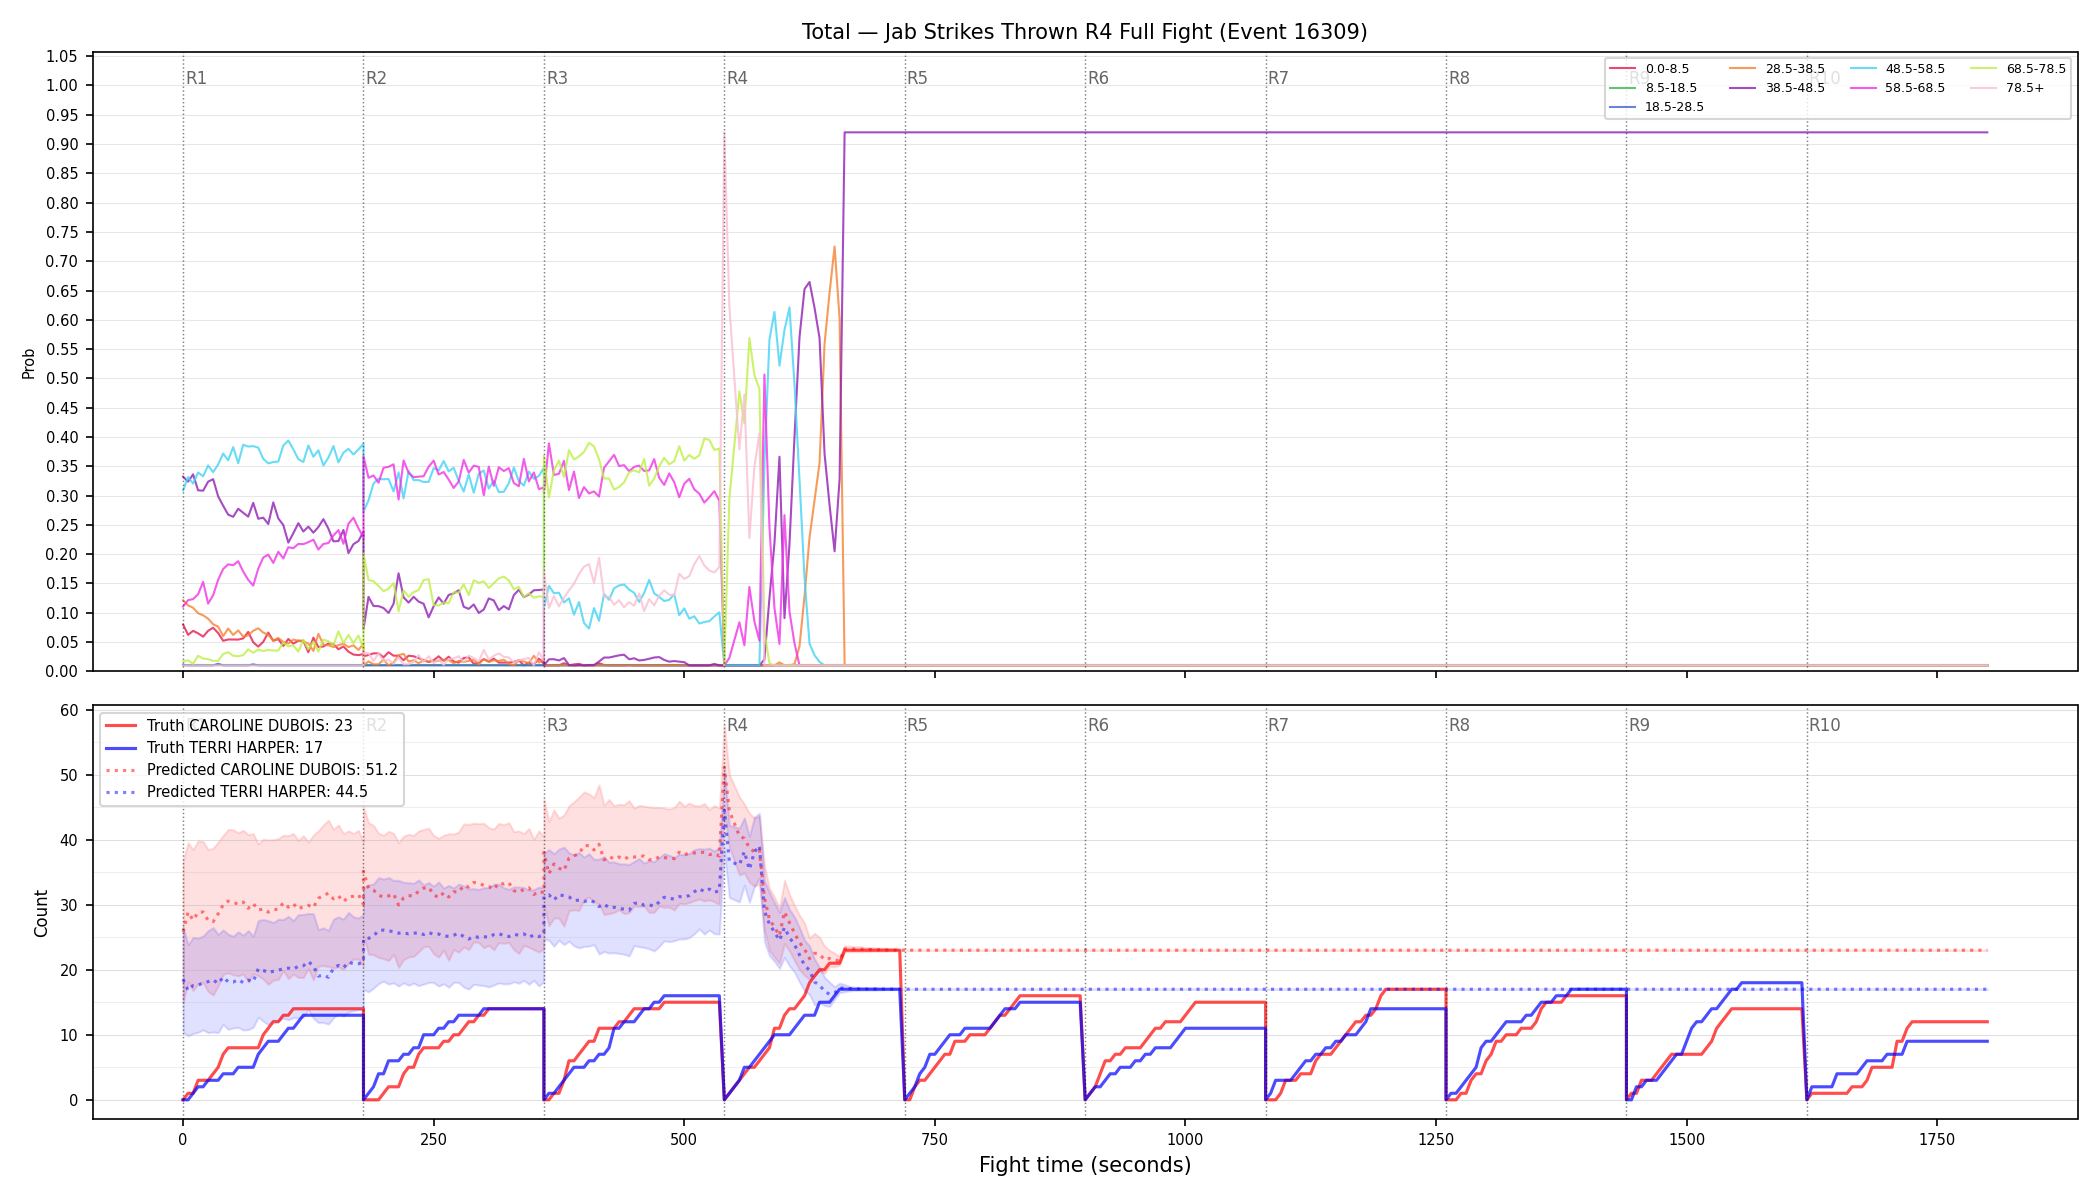Select the 0.0-8.5 legend entry label
This screenshot has height=1200, width=2100.
[1667, 69]
